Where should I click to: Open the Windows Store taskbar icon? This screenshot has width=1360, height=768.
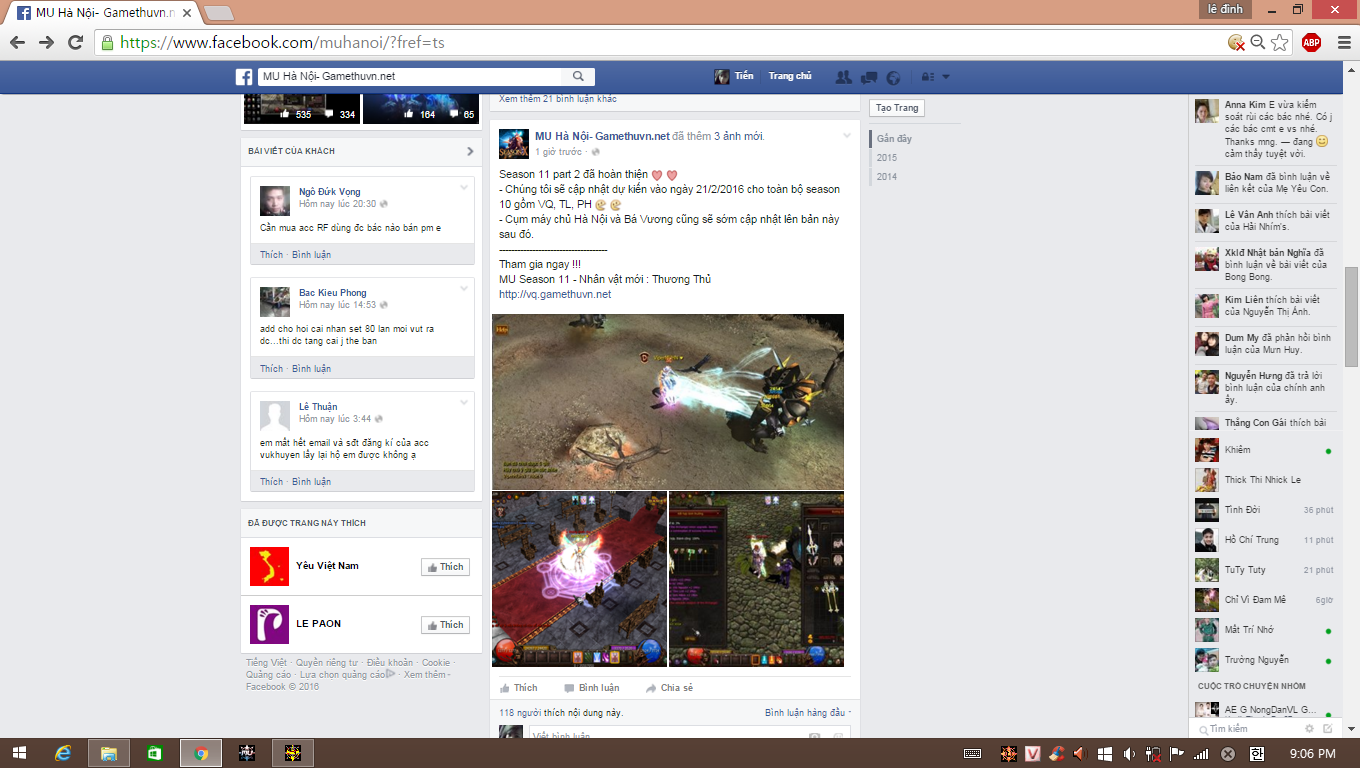coord(155,753)
